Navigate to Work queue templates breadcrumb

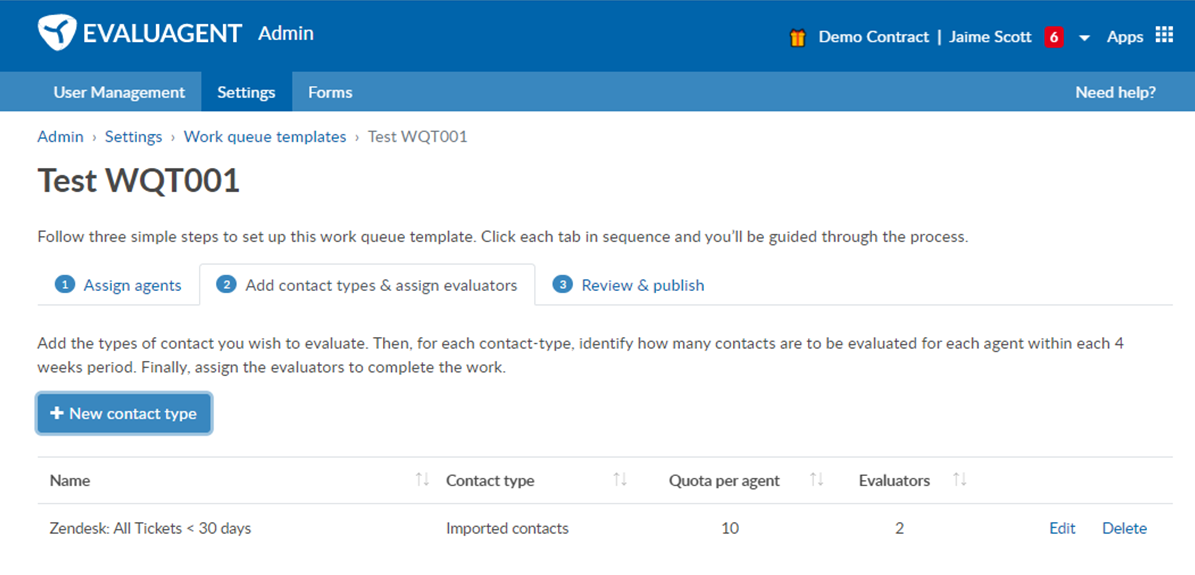click(264, 137)
